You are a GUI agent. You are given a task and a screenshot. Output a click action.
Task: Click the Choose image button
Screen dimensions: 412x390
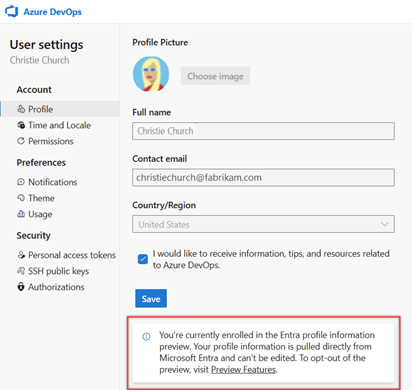(215, 76)
